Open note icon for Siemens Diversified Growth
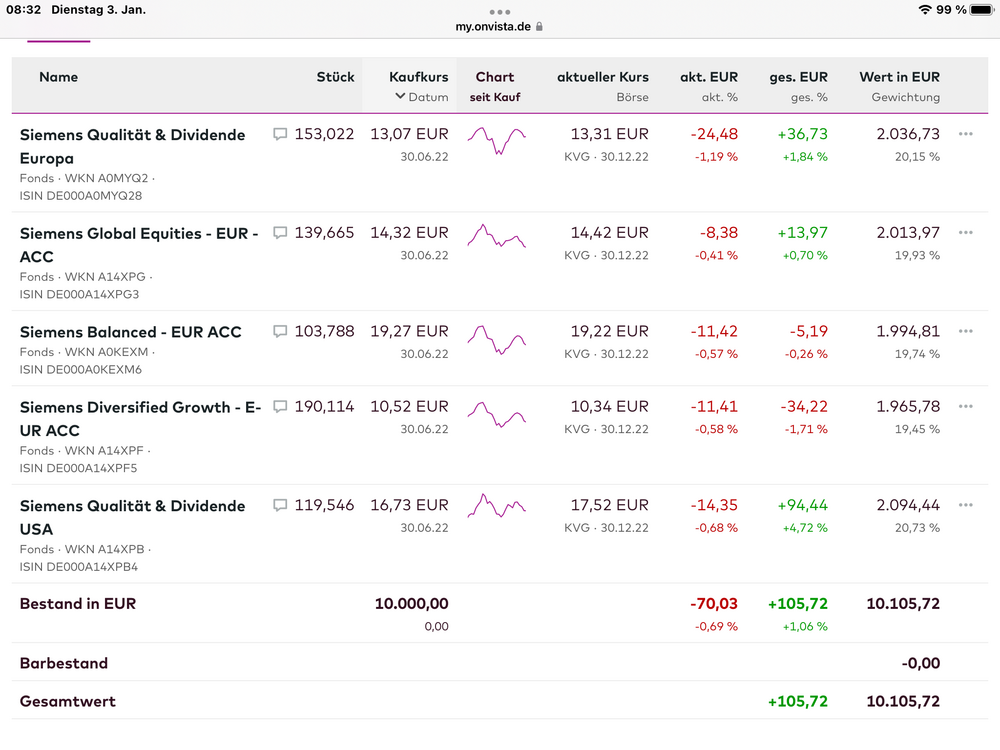 tap(280, 407)
